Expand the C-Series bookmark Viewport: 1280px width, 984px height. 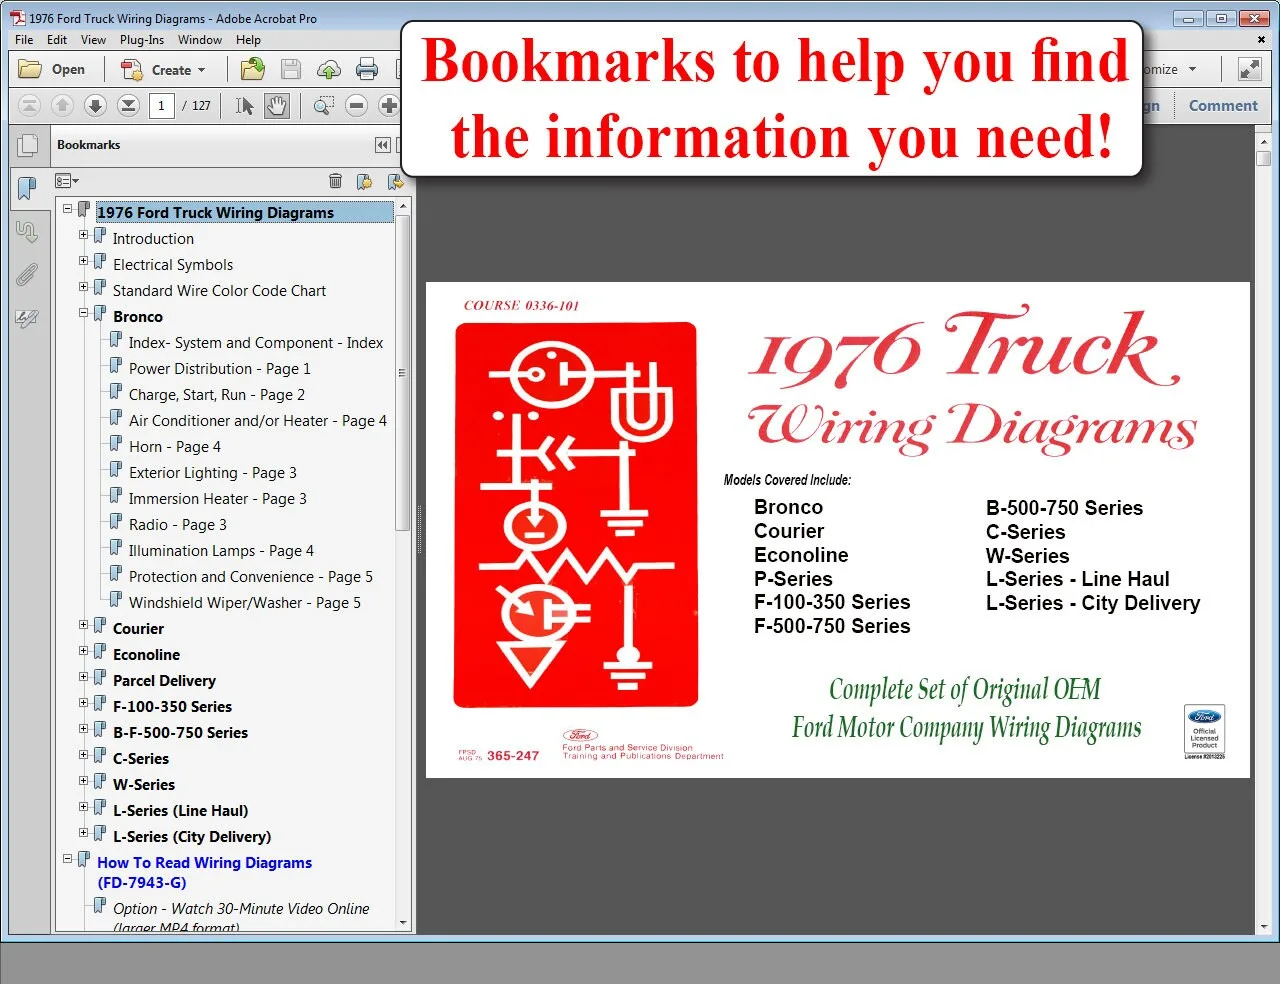(84, 755)
